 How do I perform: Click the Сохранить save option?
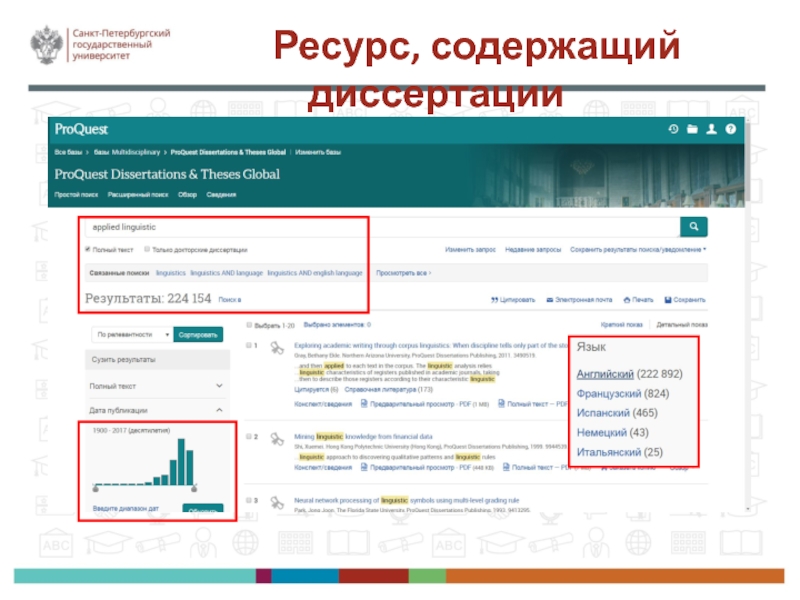click(685, 300)
